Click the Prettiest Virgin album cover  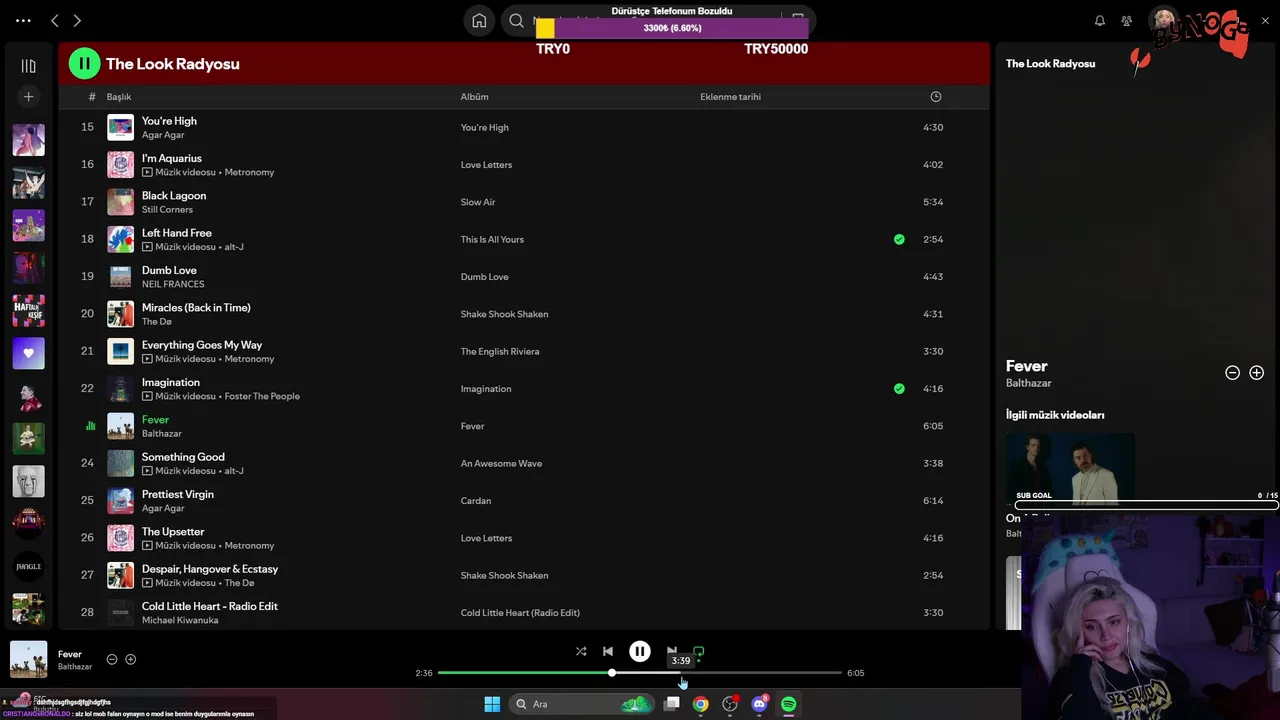point(120,501)
